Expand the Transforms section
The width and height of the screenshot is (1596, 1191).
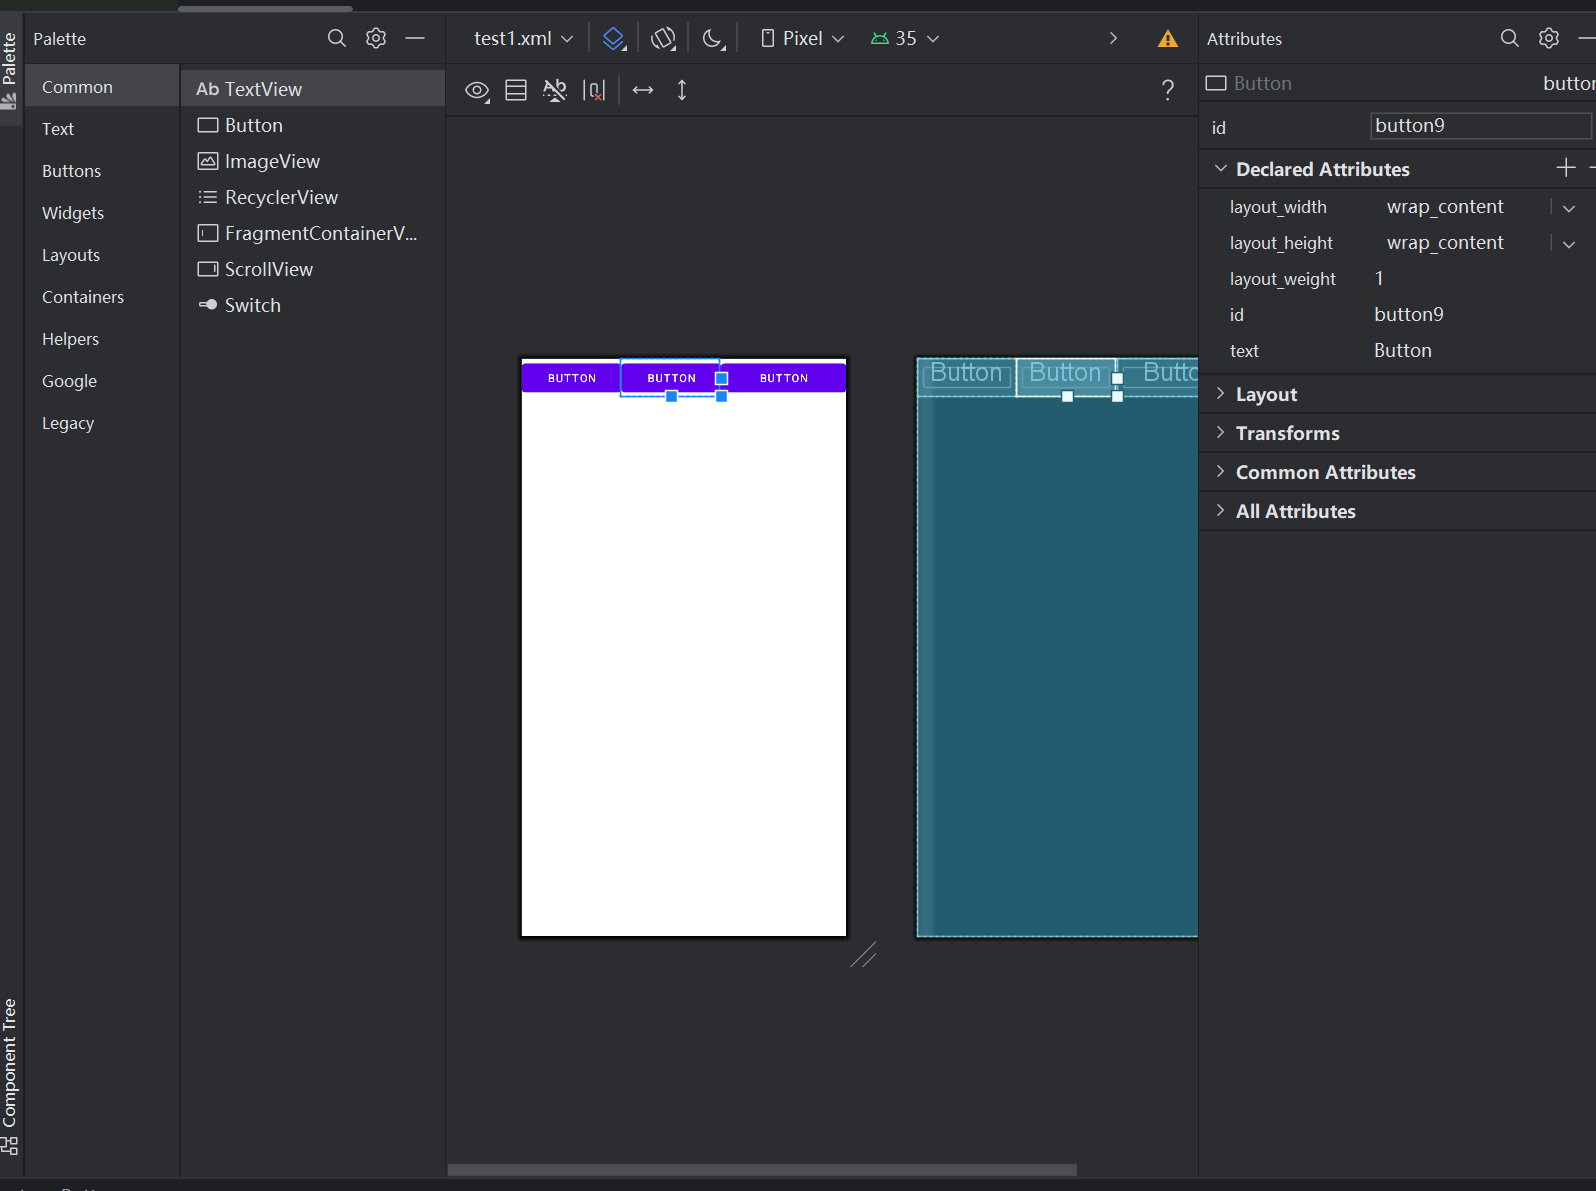click(1220, 432)
